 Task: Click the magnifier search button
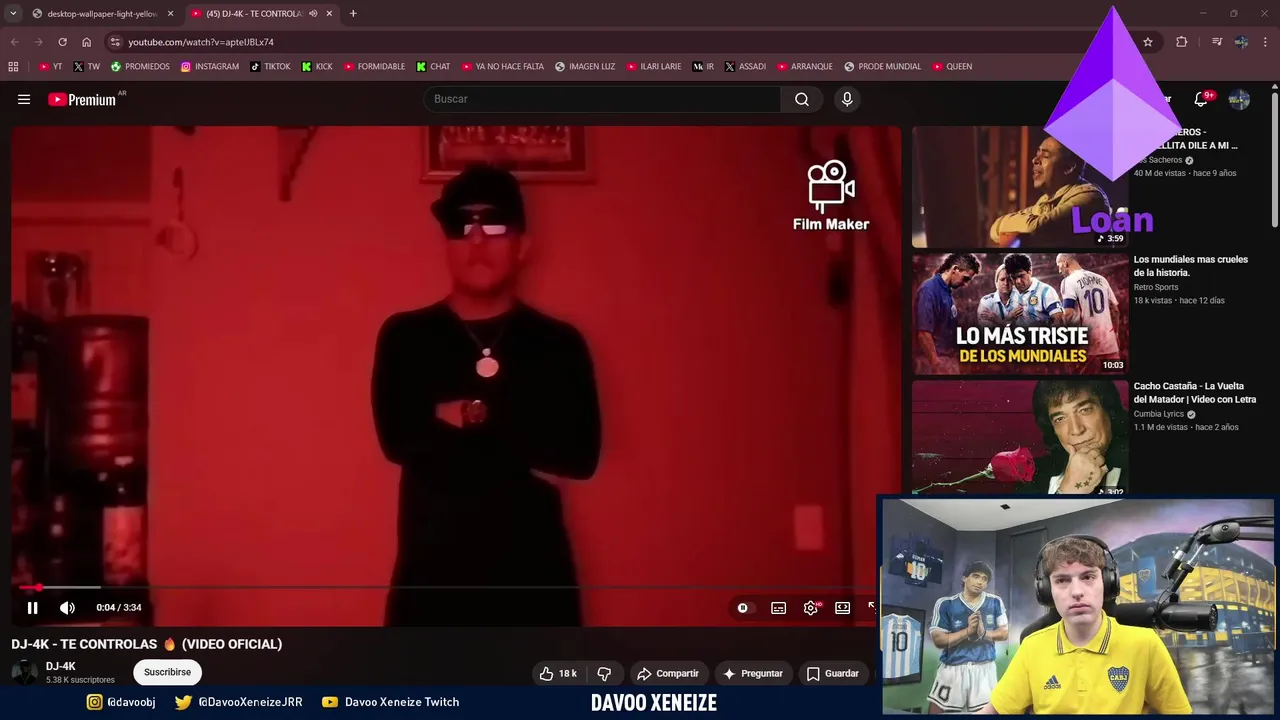click(802, 99)
